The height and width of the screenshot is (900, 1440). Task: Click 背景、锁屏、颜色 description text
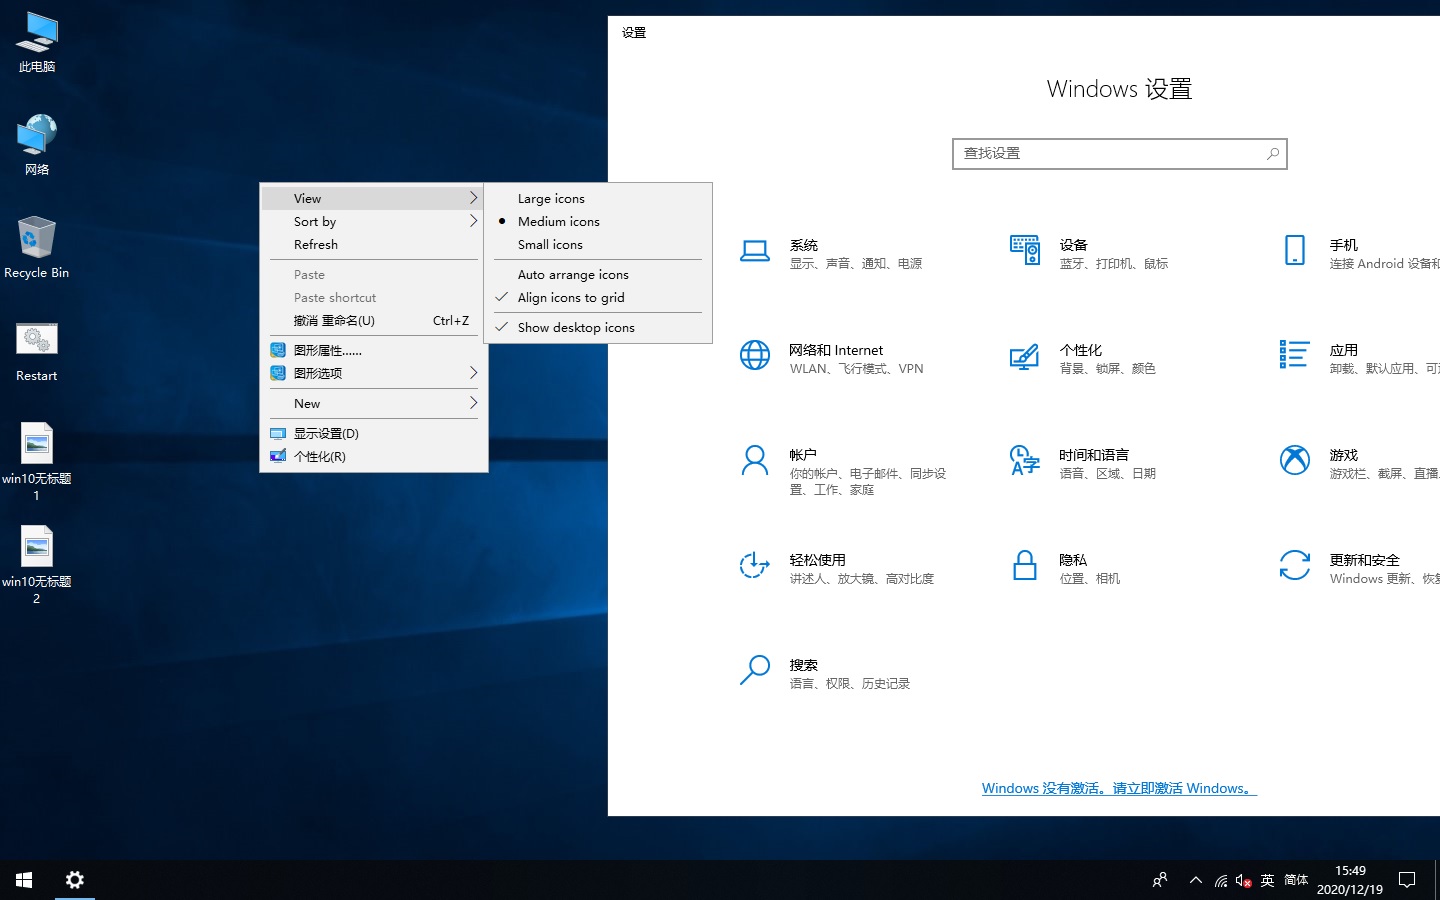tap(1107, 369)
